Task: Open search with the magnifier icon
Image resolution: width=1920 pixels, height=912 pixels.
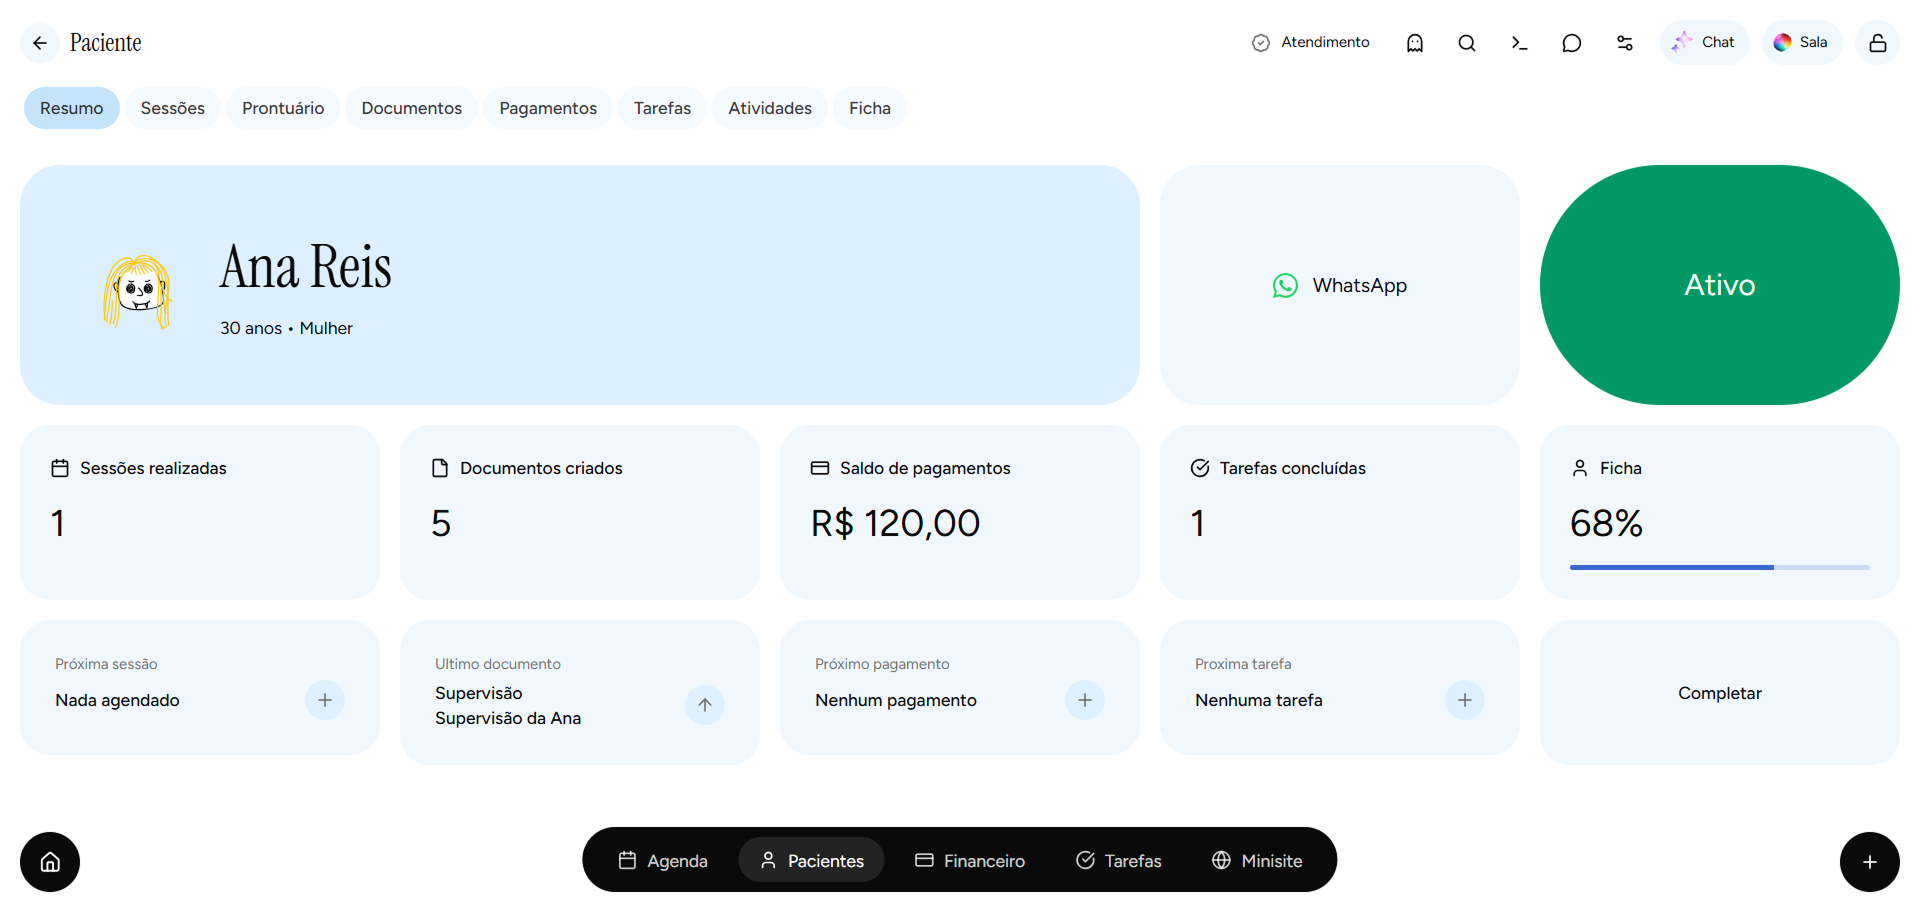Action: click(1467, 43)
